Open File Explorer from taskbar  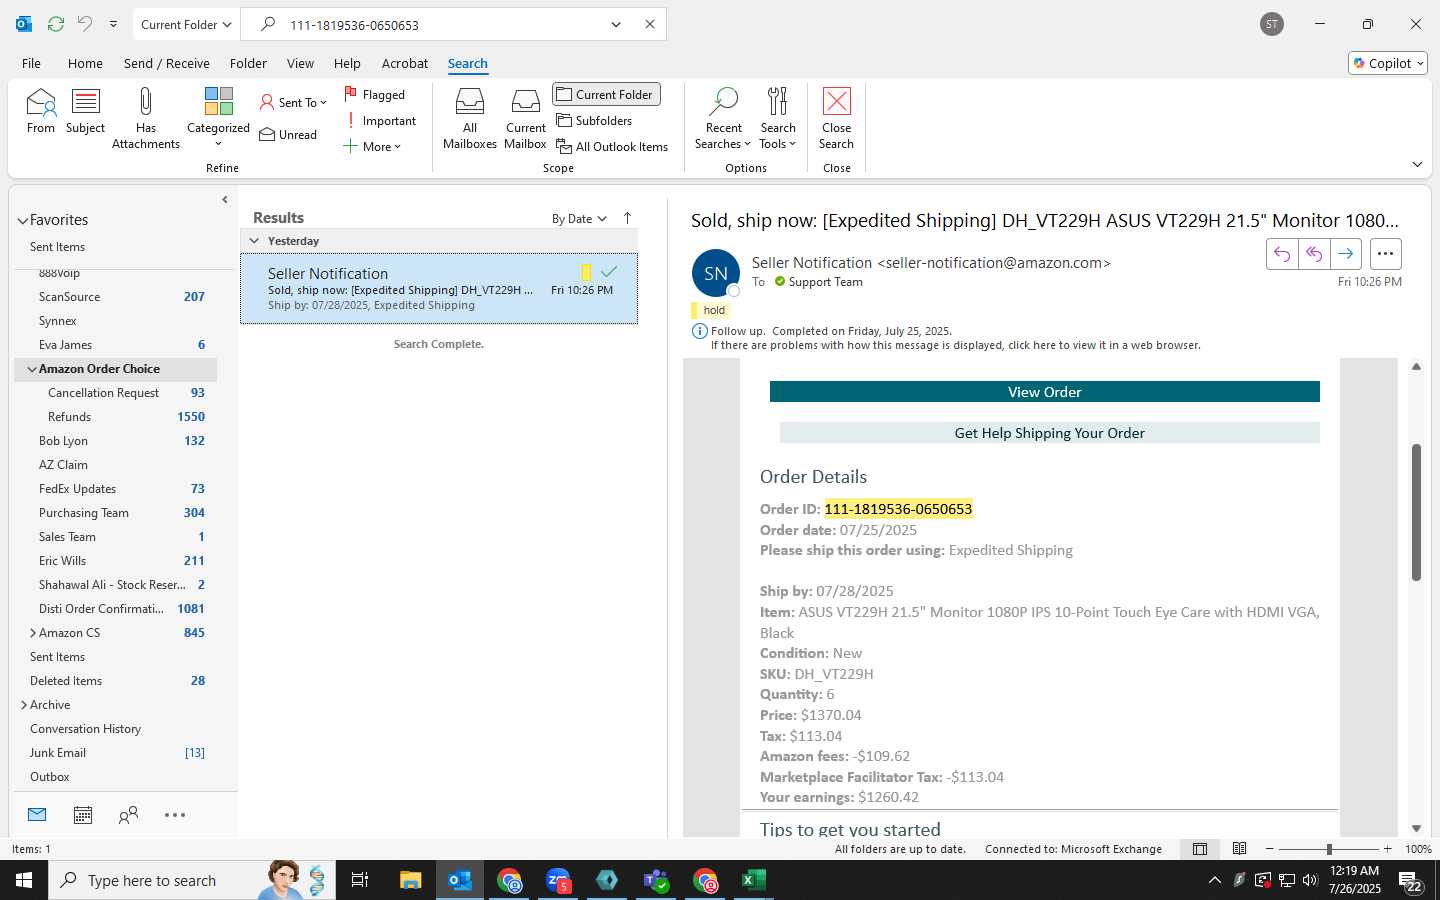pyautogui.click(x=411, y=880)
